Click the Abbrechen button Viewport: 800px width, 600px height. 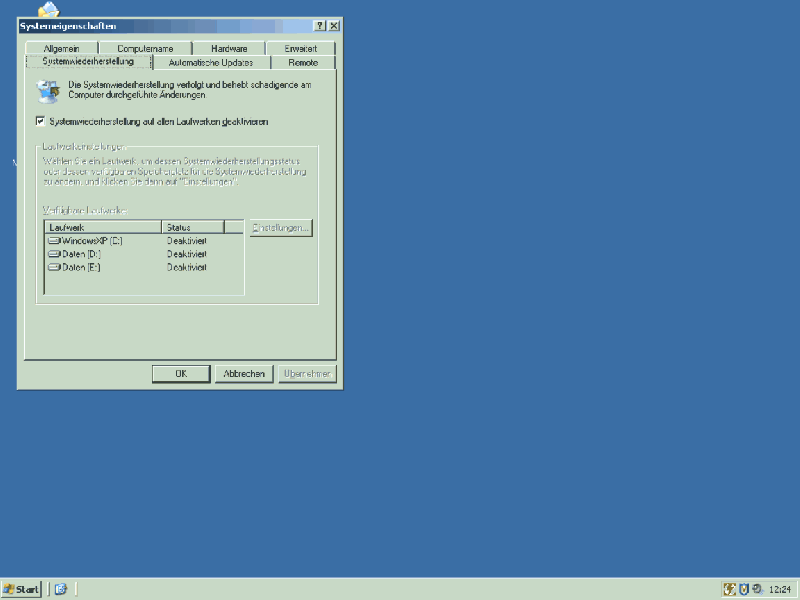[x=244, y=374]
